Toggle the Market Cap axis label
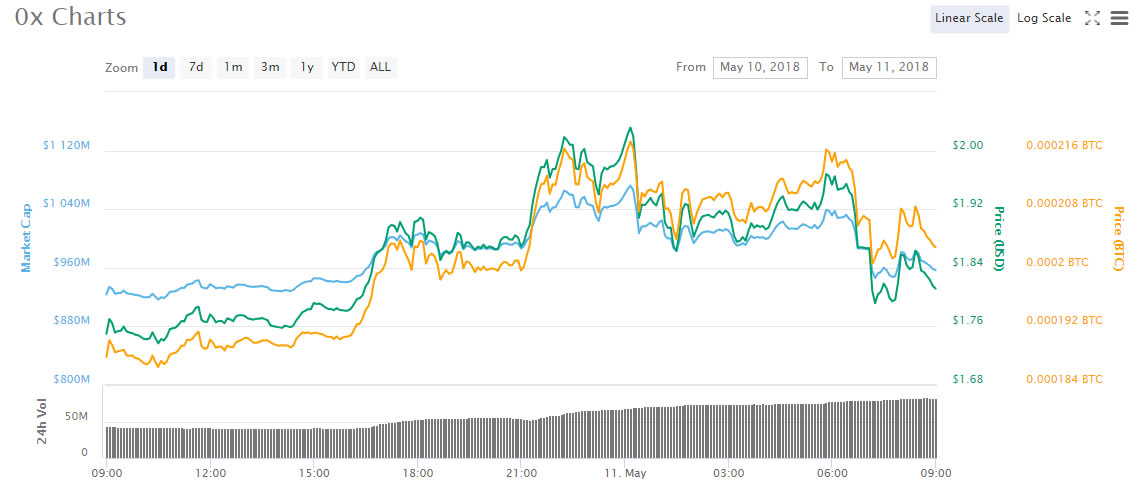1140x500 pixels. click(x=27, y=237)
